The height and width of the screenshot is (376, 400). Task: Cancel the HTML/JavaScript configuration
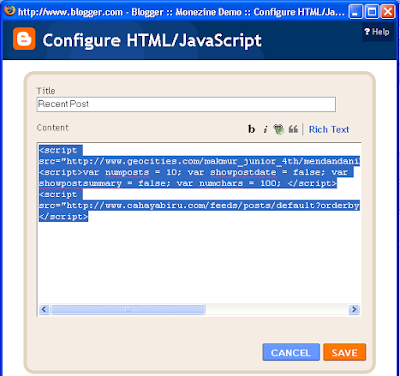291,352
